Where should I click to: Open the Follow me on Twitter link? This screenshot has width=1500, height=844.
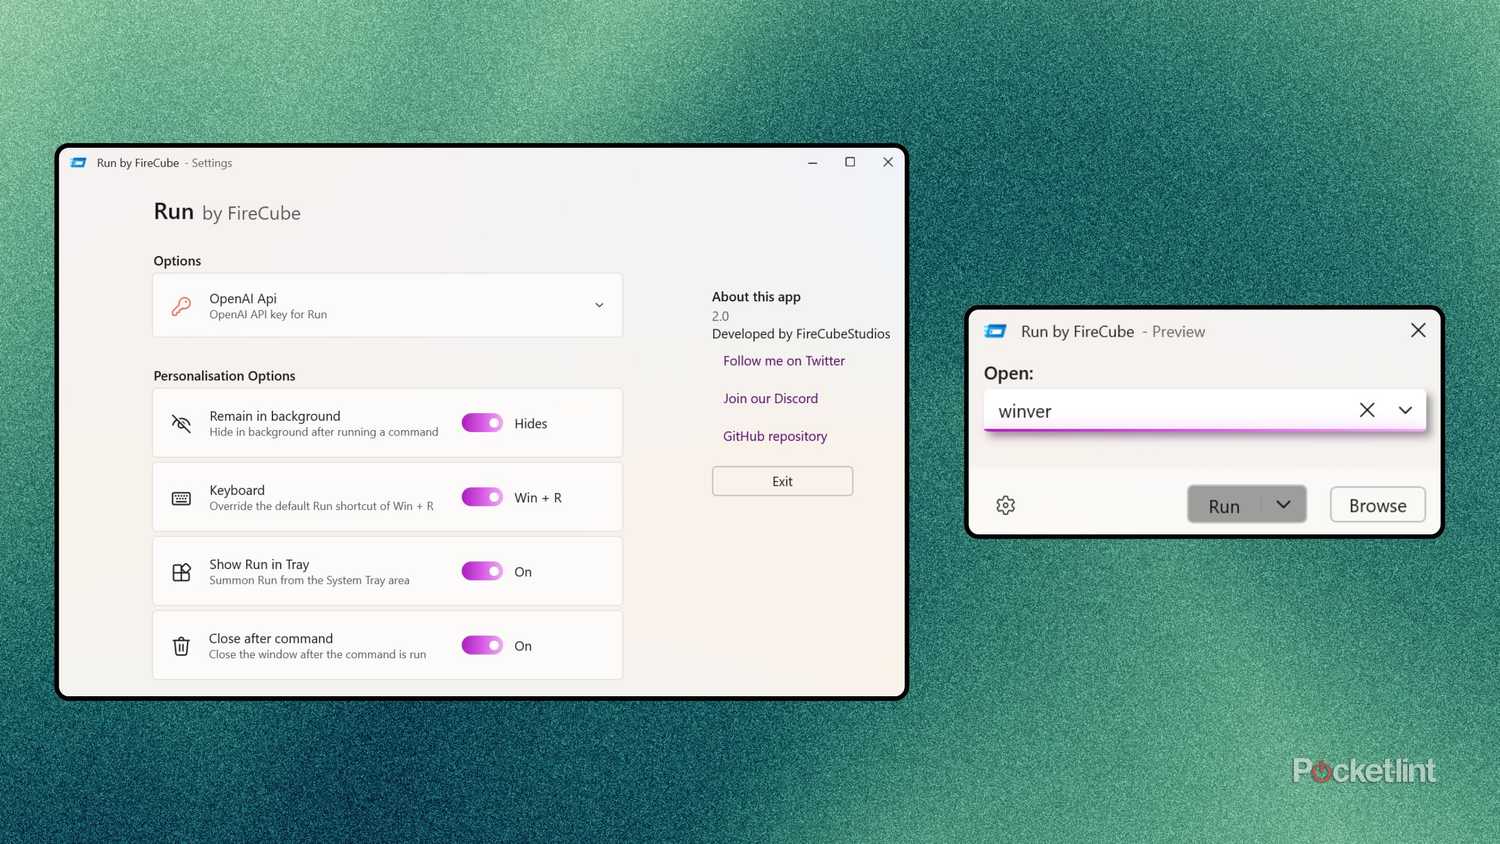[783, 361]
